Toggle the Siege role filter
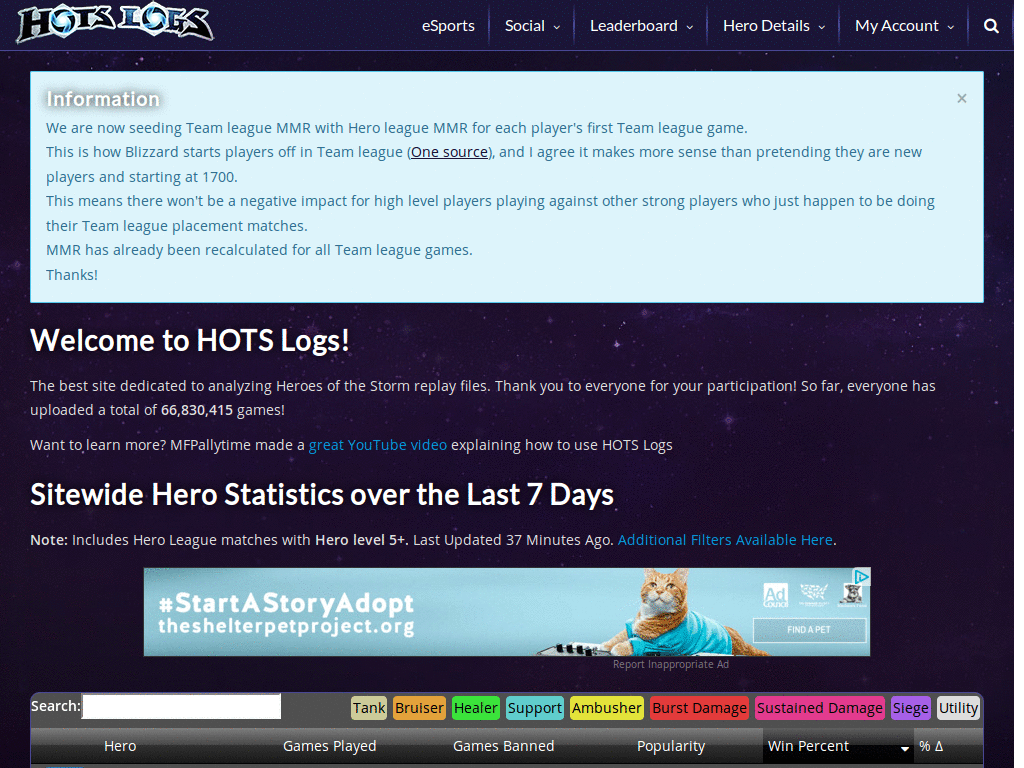Image resolution: width=1024 pixels, height=768 pixels. pyautogui.click(x=910, y=708)
